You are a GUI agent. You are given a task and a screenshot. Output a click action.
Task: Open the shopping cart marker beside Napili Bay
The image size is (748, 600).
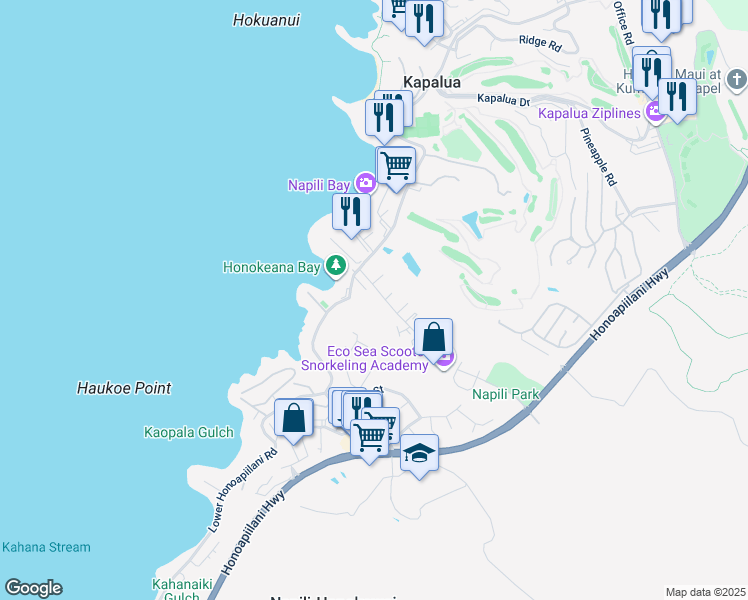click(396, 168)
